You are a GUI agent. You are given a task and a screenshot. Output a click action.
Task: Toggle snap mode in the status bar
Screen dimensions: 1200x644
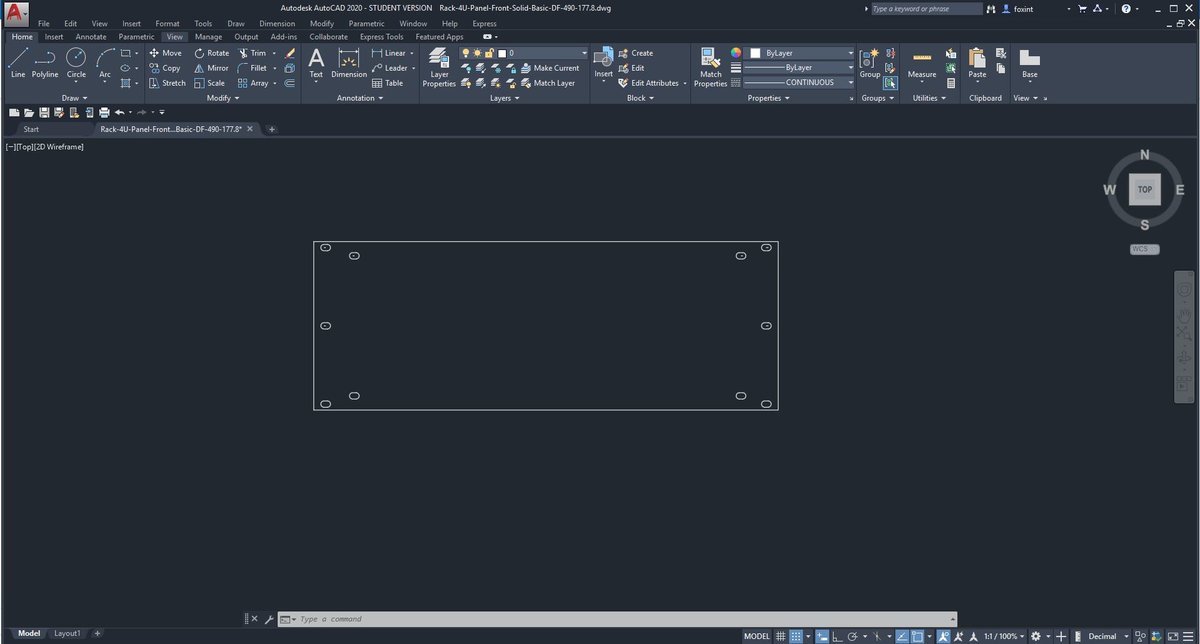coord(797,636)
